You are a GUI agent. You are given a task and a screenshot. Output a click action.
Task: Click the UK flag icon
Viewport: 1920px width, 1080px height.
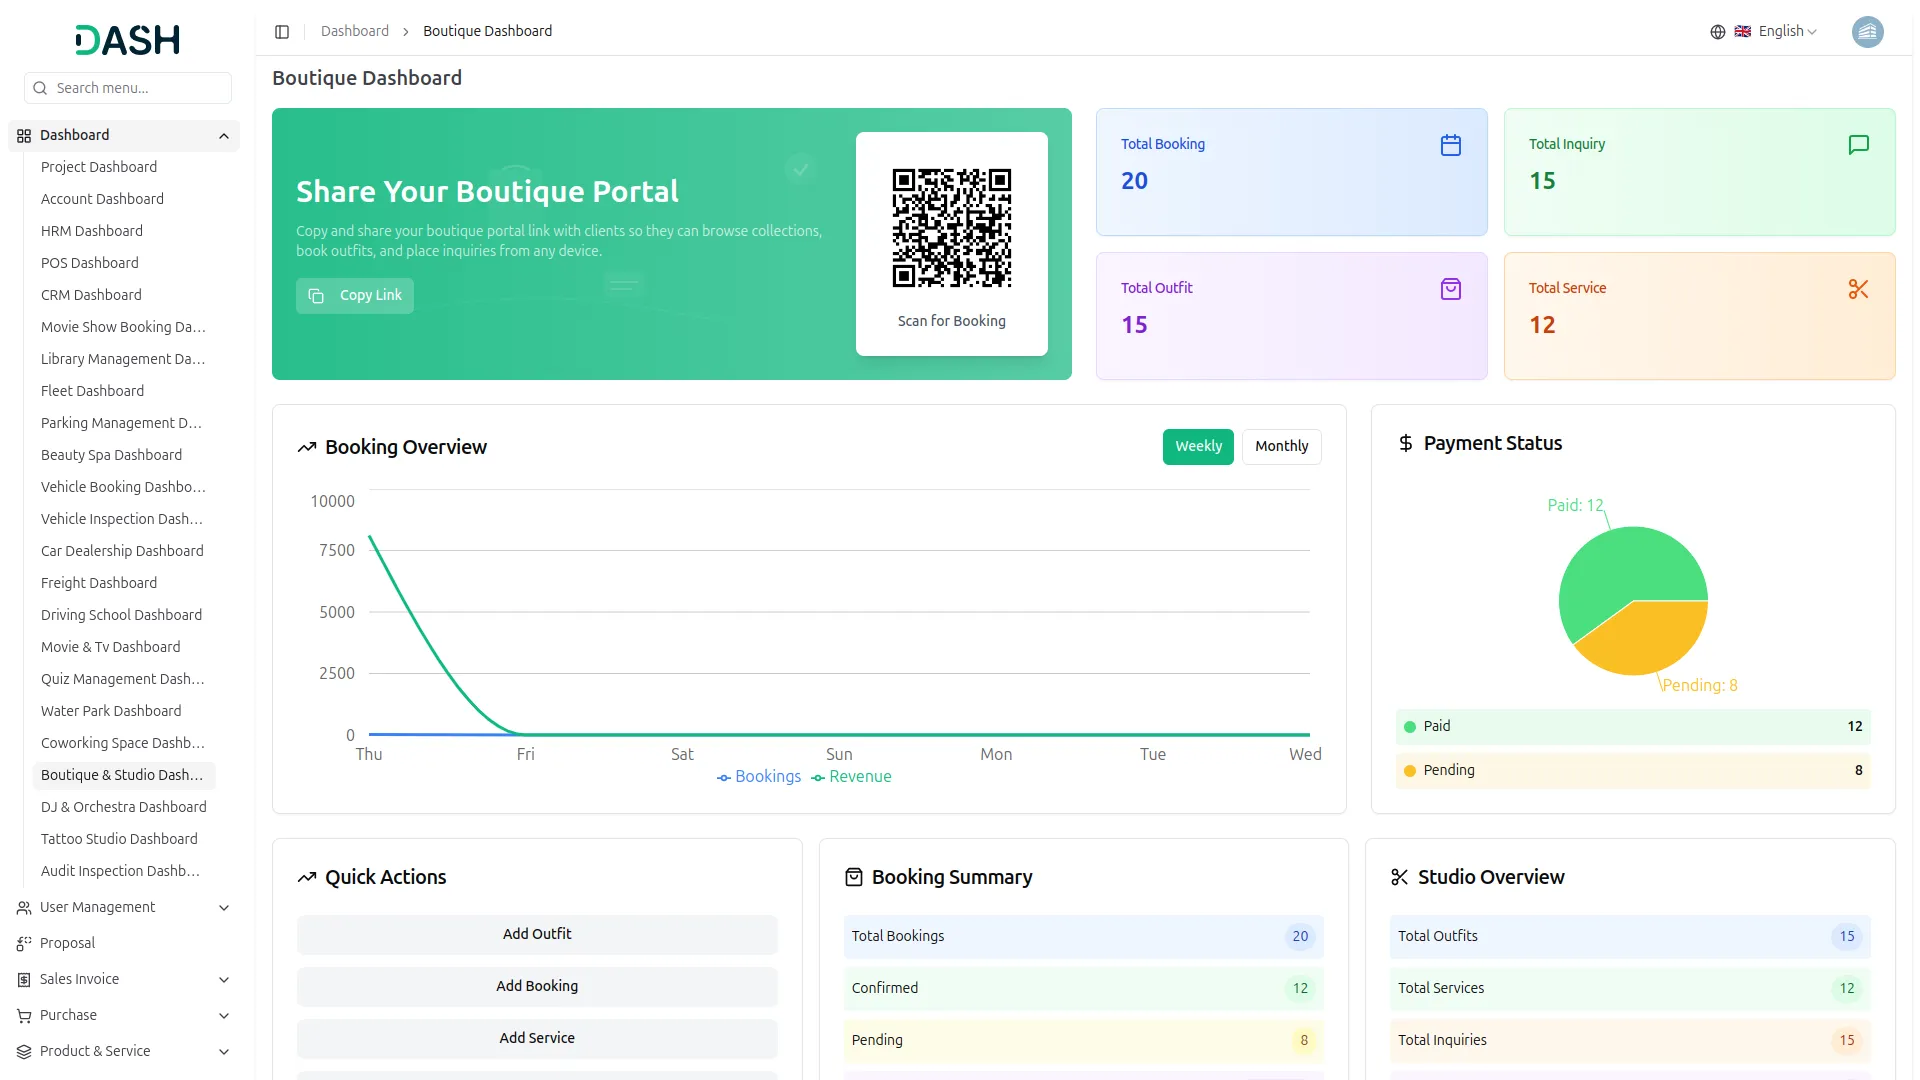click(x=1742, y=32)
